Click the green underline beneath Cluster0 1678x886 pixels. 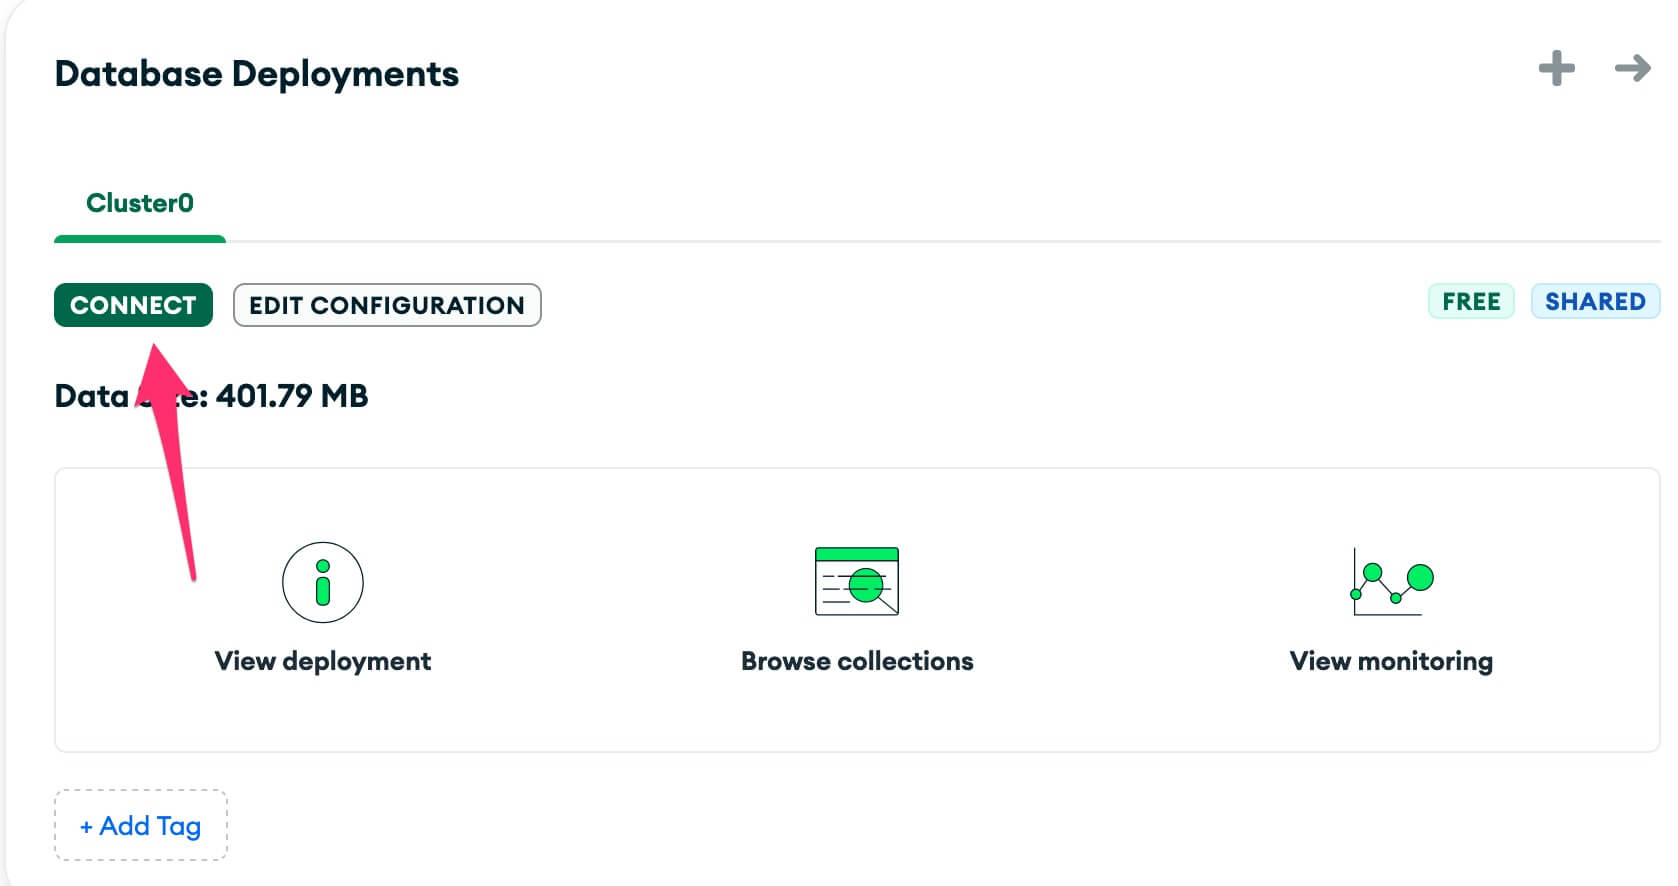pos(140,239)
